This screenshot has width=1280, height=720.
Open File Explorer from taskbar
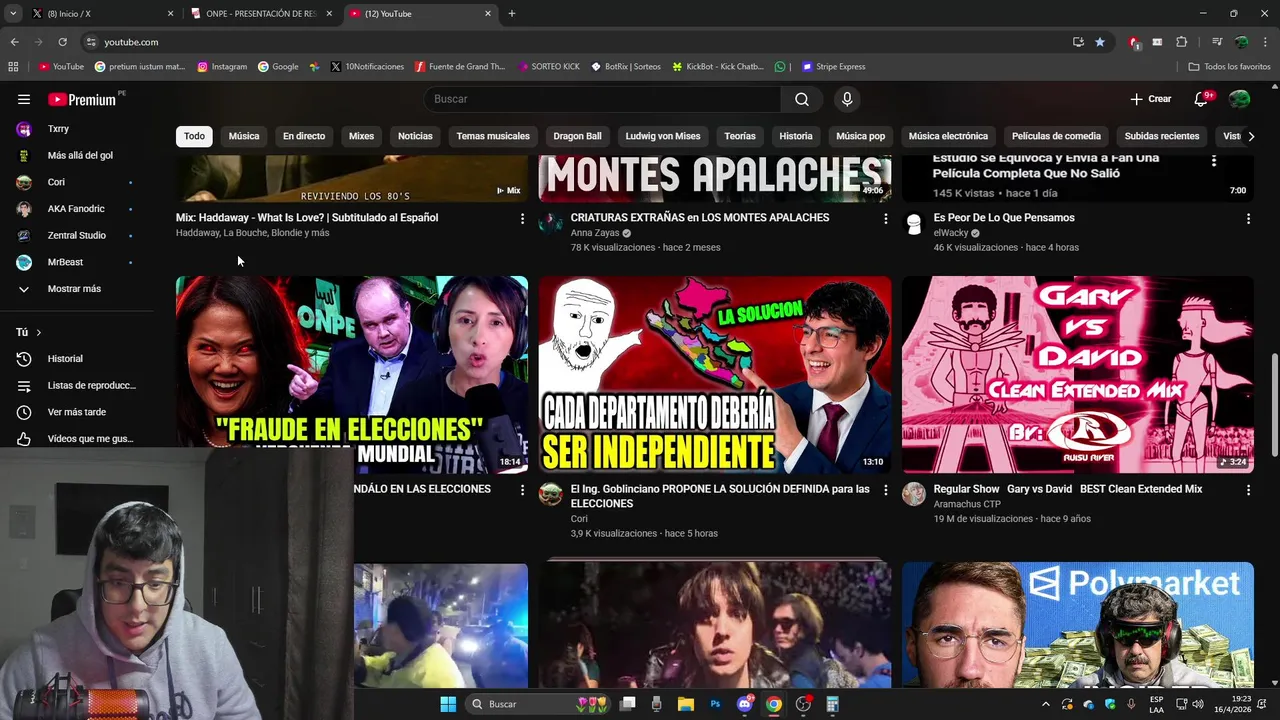point(686,704)
